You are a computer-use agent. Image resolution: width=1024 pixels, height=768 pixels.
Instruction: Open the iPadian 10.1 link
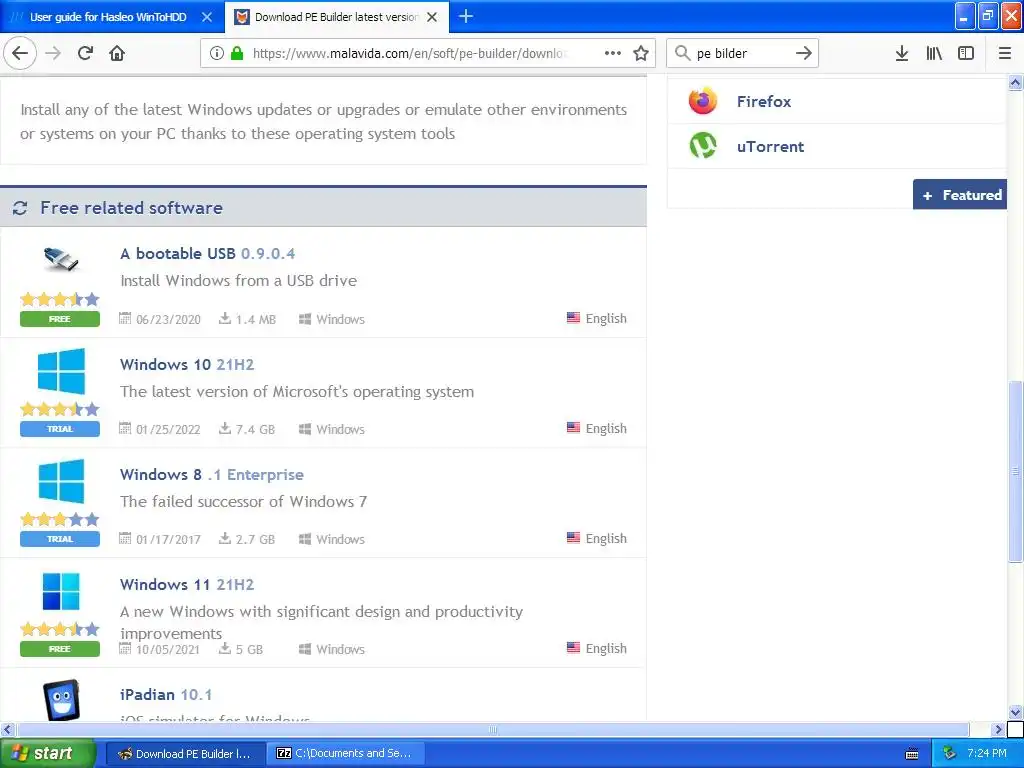[166, 695]
